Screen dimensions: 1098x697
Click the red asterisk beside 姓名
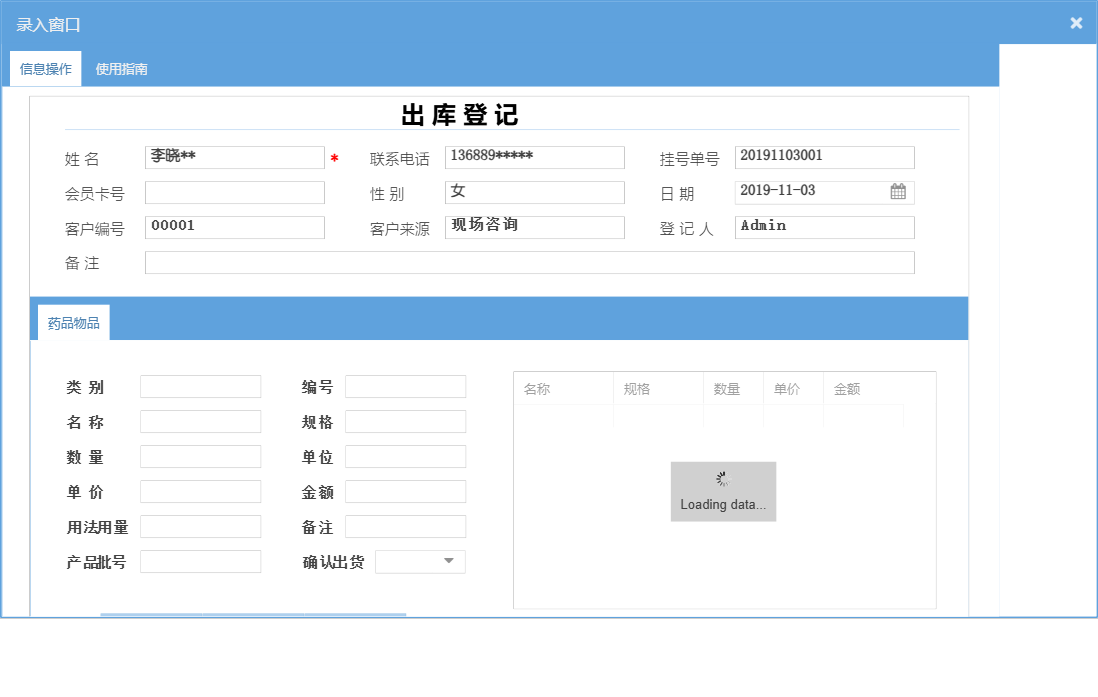click(333, 158)
